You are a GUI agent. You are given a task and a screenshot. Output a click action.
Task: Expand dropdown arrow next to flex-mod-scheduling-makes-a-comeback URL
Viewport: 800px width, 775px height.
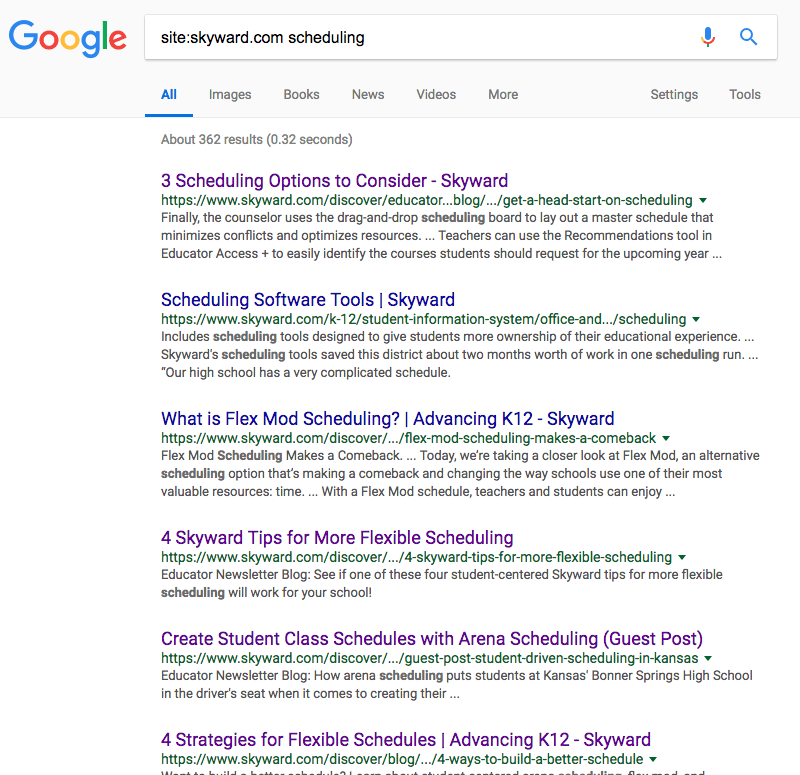click(x=666, y=438)
